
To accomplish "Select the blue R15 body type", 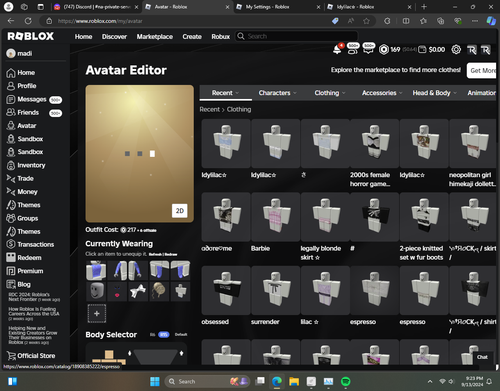I will pos(164,335).
